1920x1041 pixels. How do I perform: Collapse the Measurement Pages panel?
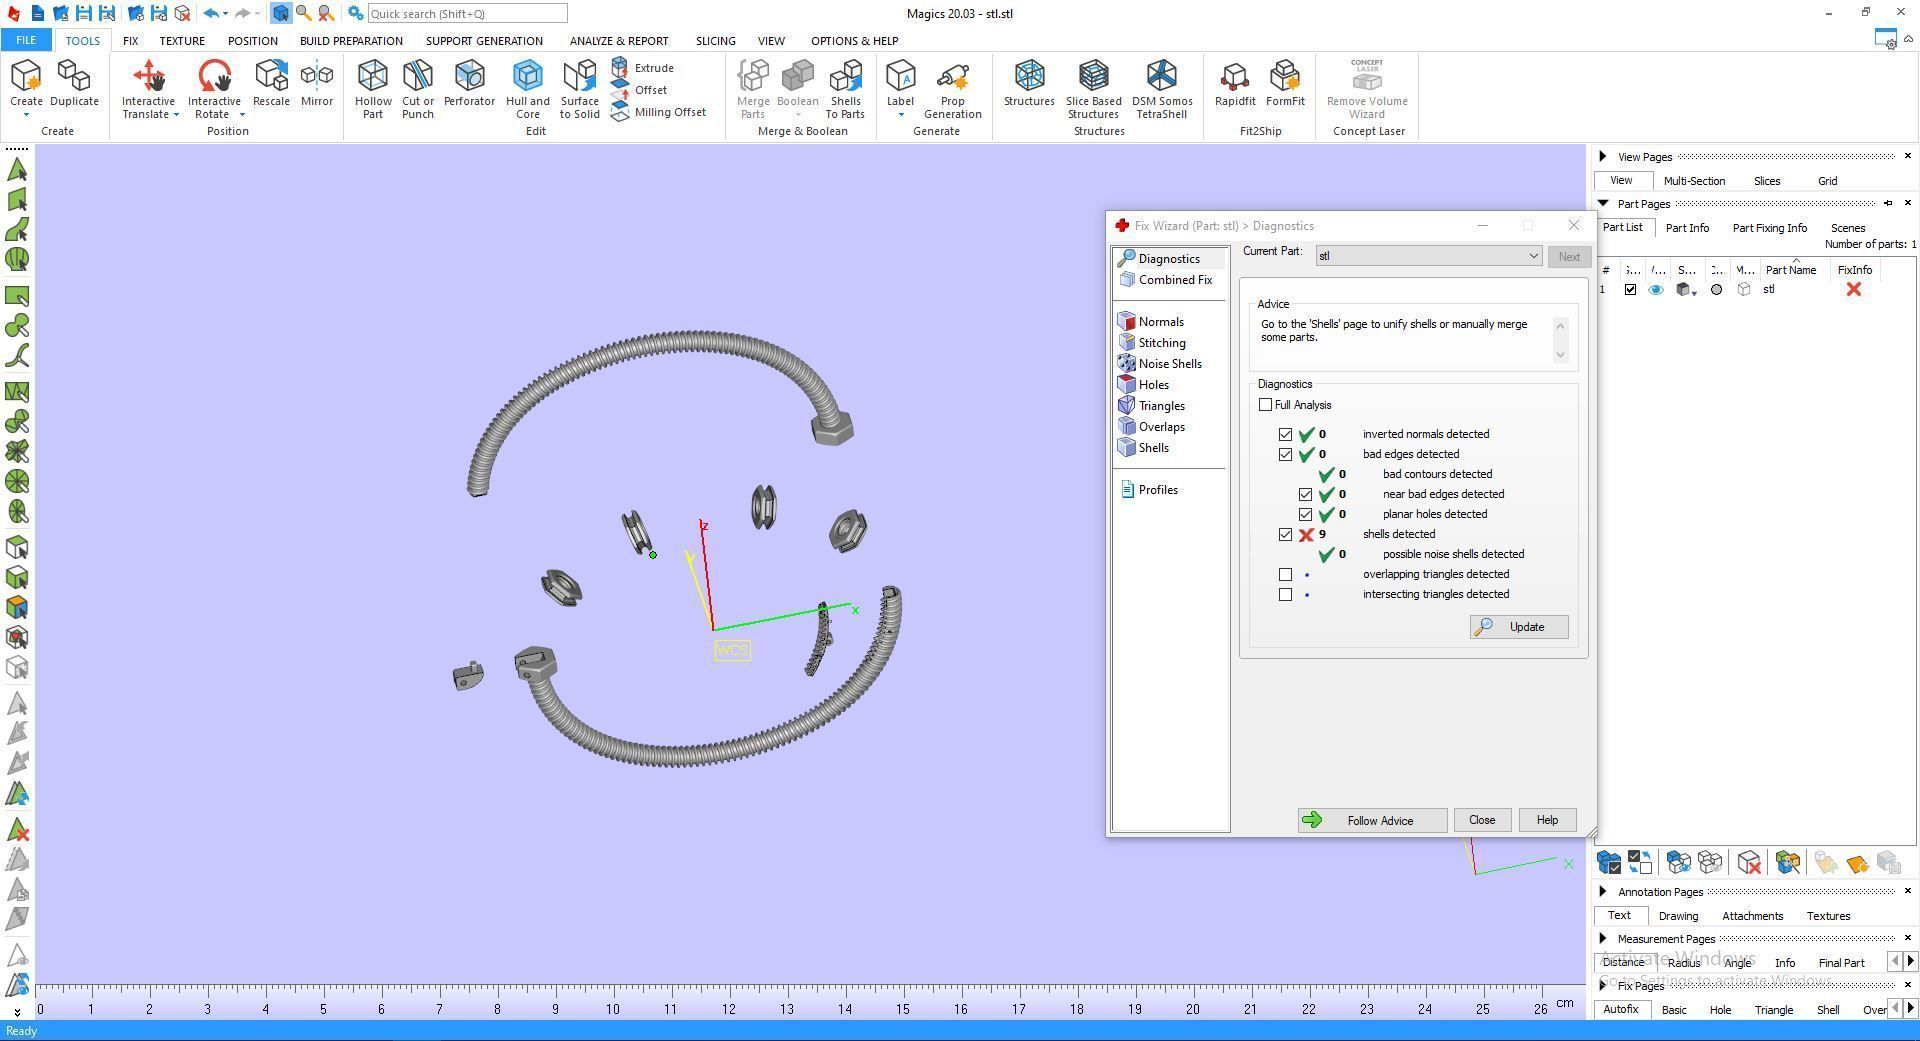[x=1603, y=939]
